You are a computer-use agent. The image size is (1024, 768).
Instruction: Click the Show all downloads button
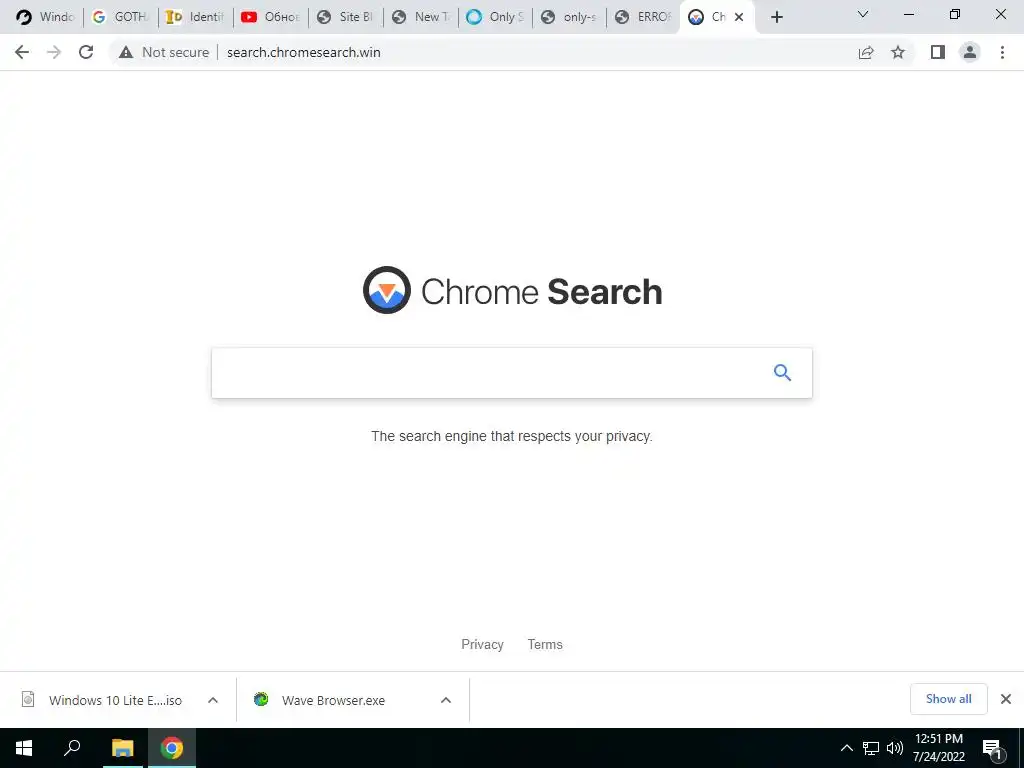coord(948,699)
